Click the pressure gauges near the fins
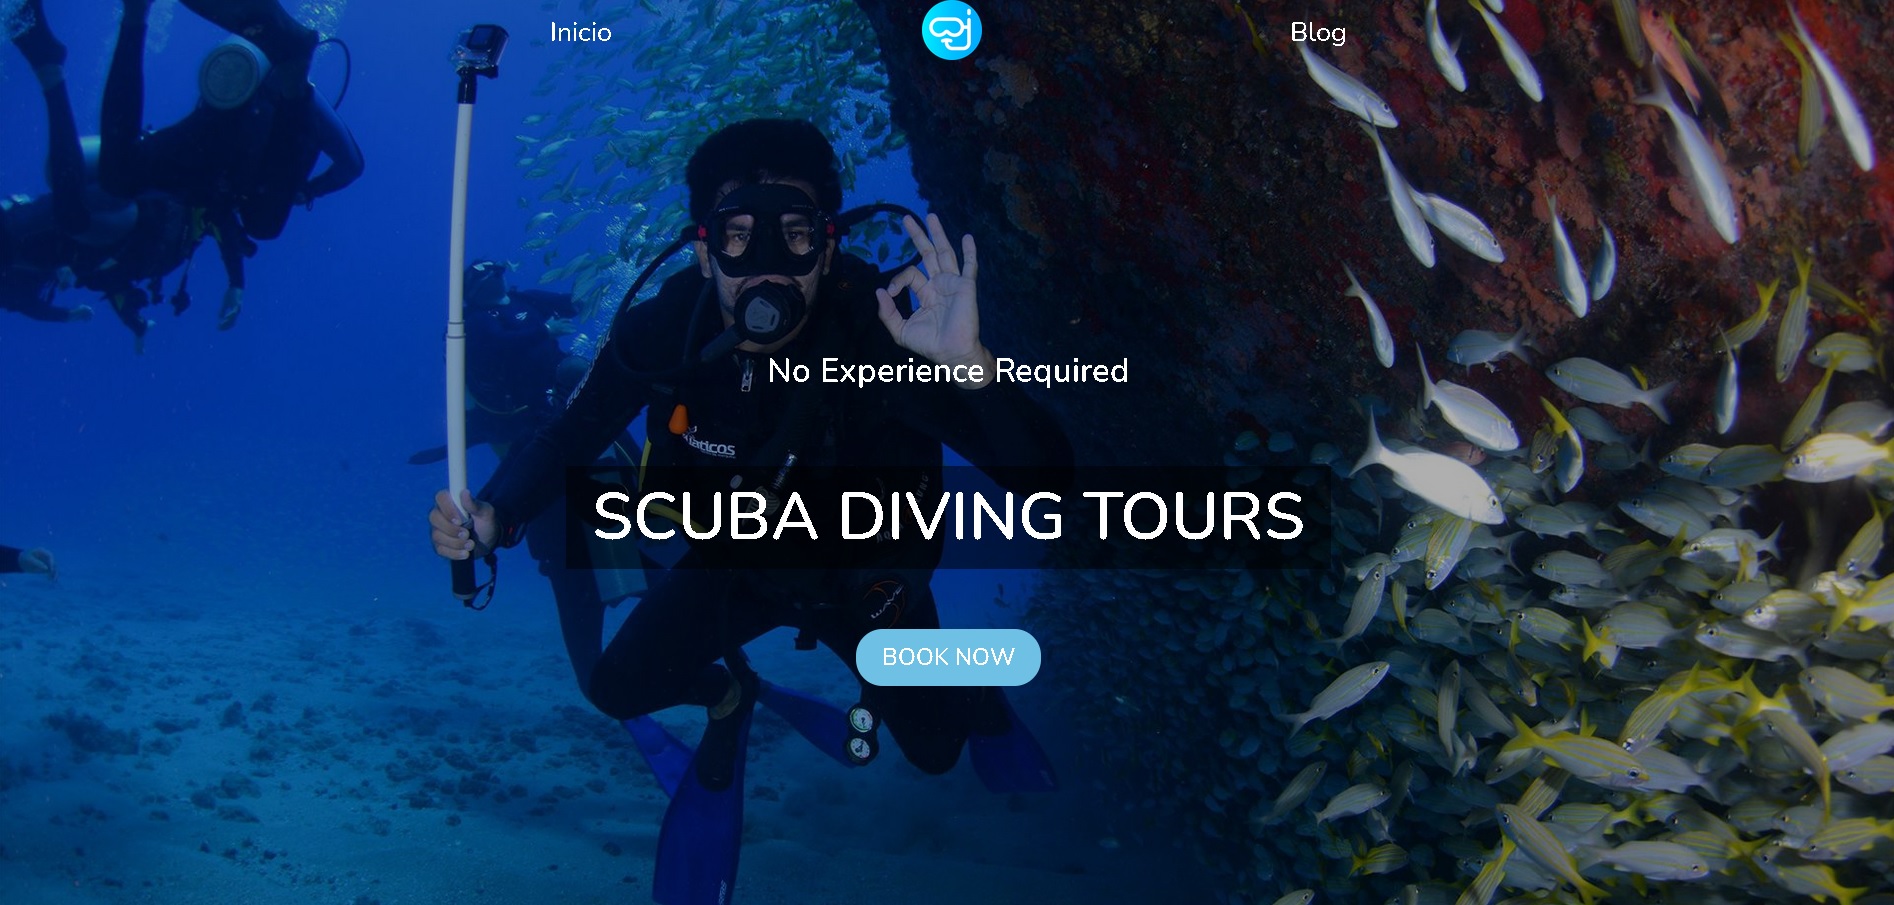Screen dimensions: 1894x905 tap(861, 733)
